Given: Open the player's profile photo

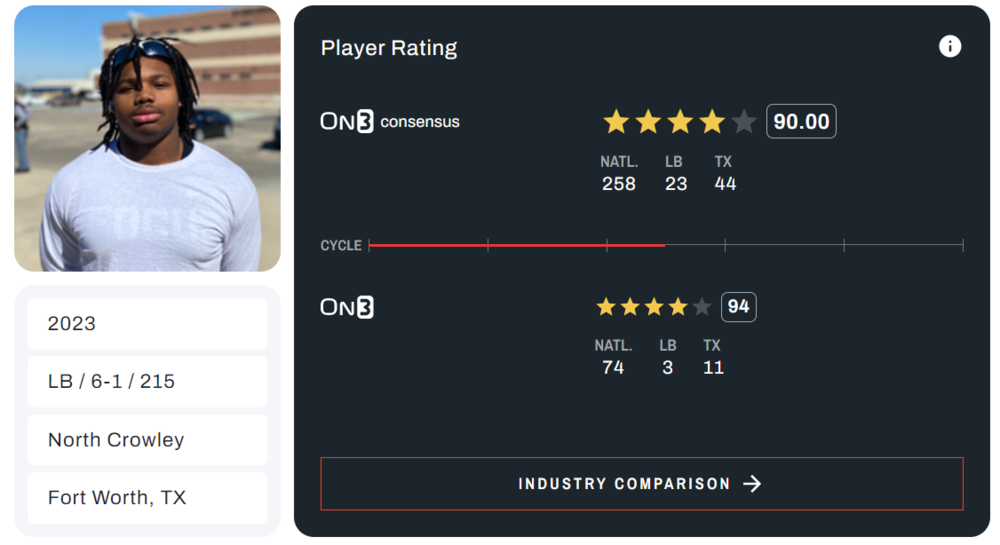Looking at the screenshot, I should point(147,138).
